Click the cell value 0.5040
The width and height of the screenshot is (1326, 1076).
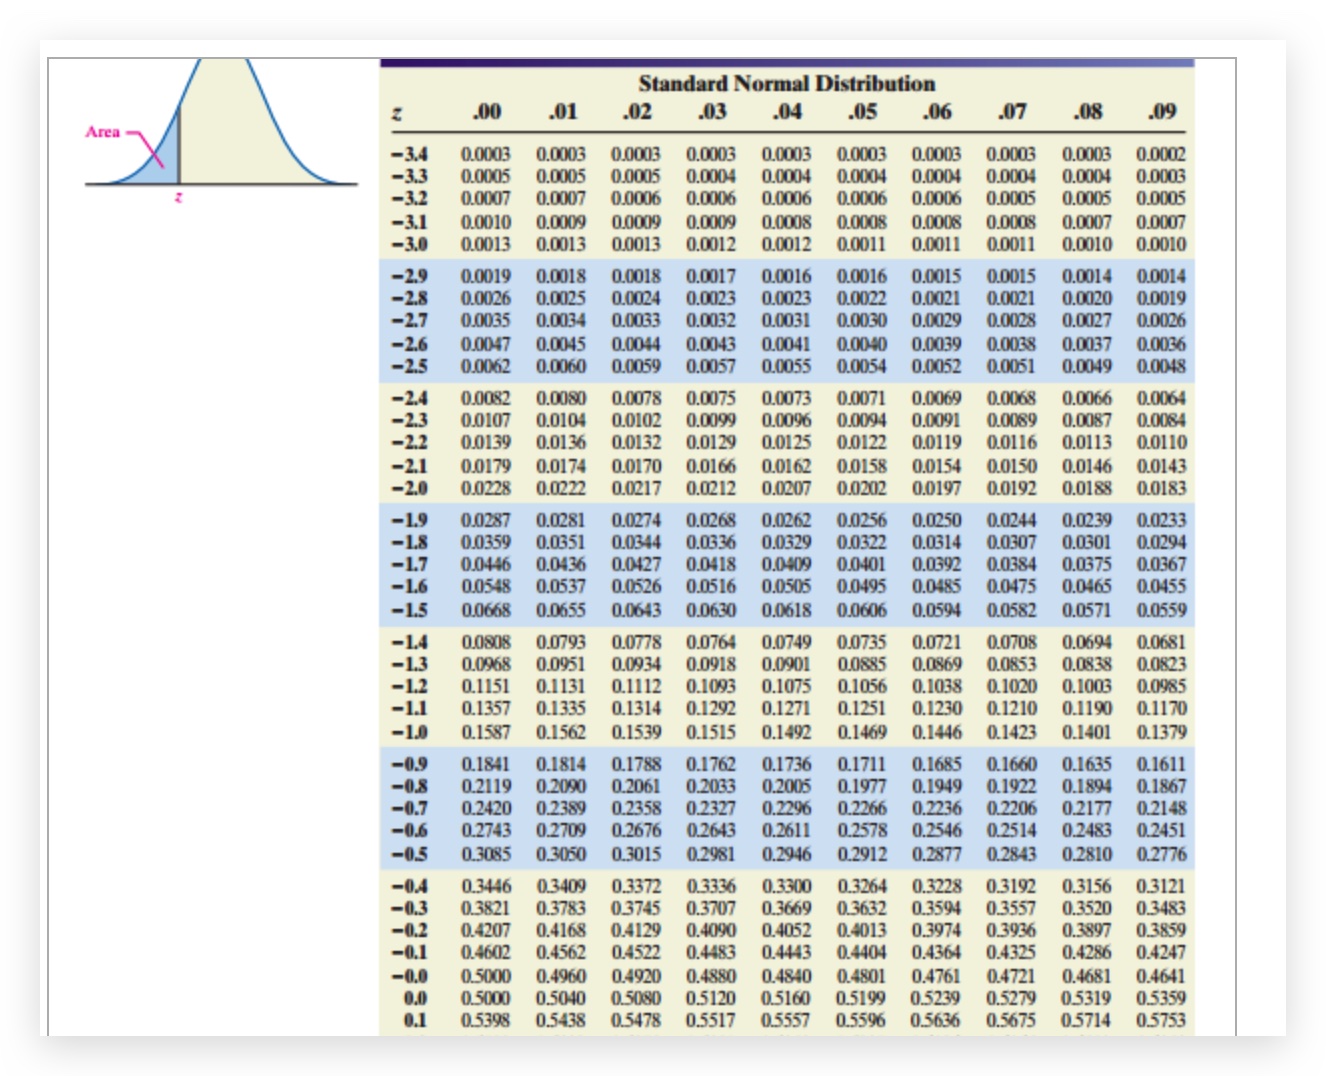pos(562,998)
